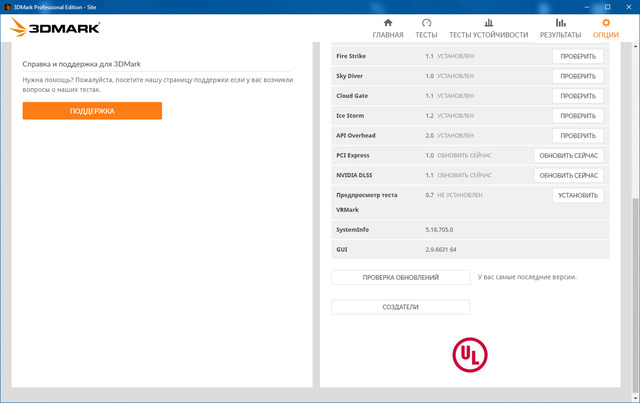Verify Cloud Gate with Проверить button
Viewport: 640px width, 403px height.
point(578,96)
